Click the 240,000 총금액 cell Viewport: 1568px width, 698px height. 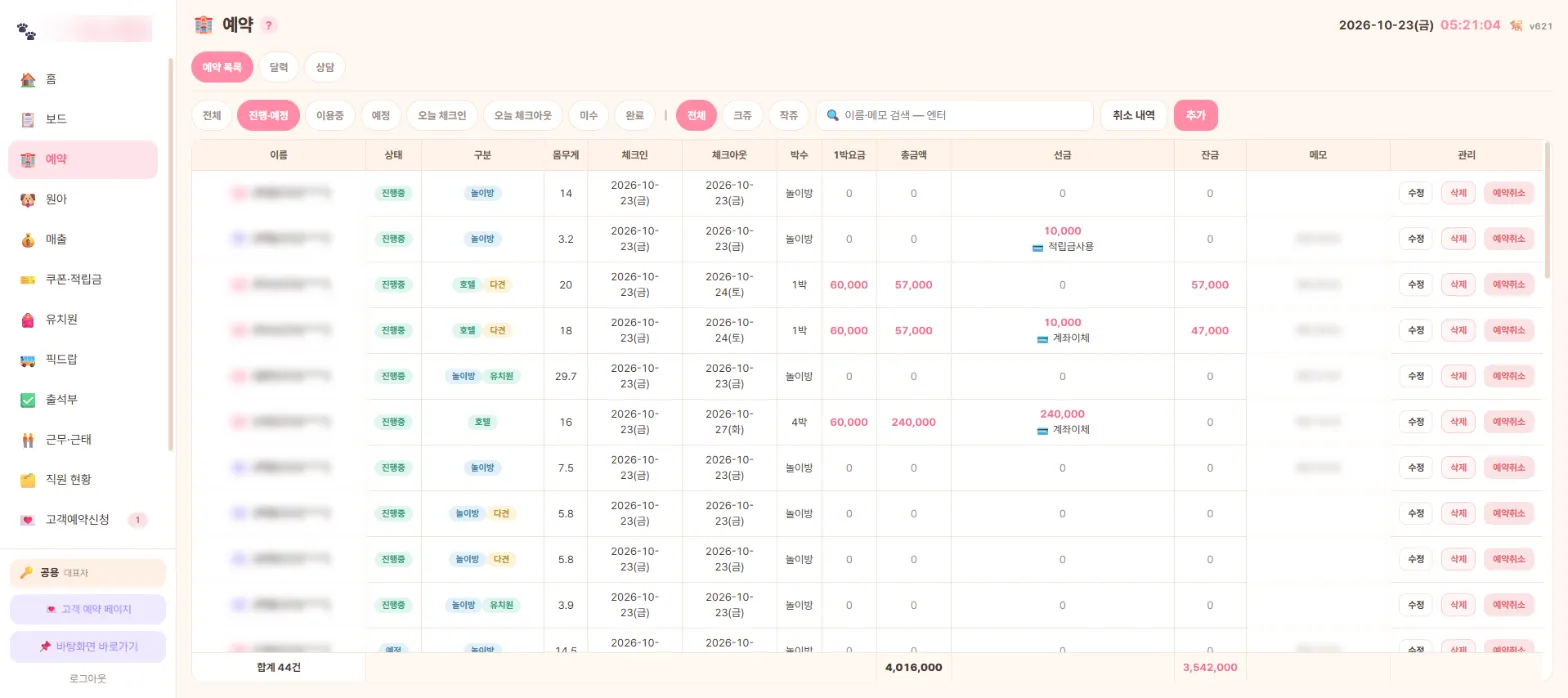913,422
